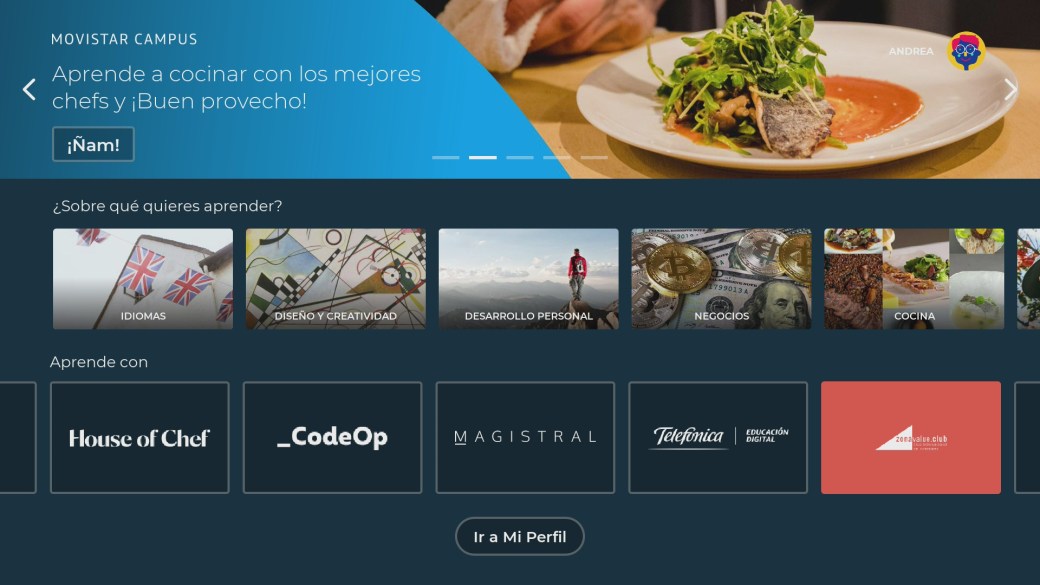The image size is (1040, 585).
Task: Open the Idiomas category
Action: (x=143, y=279)
